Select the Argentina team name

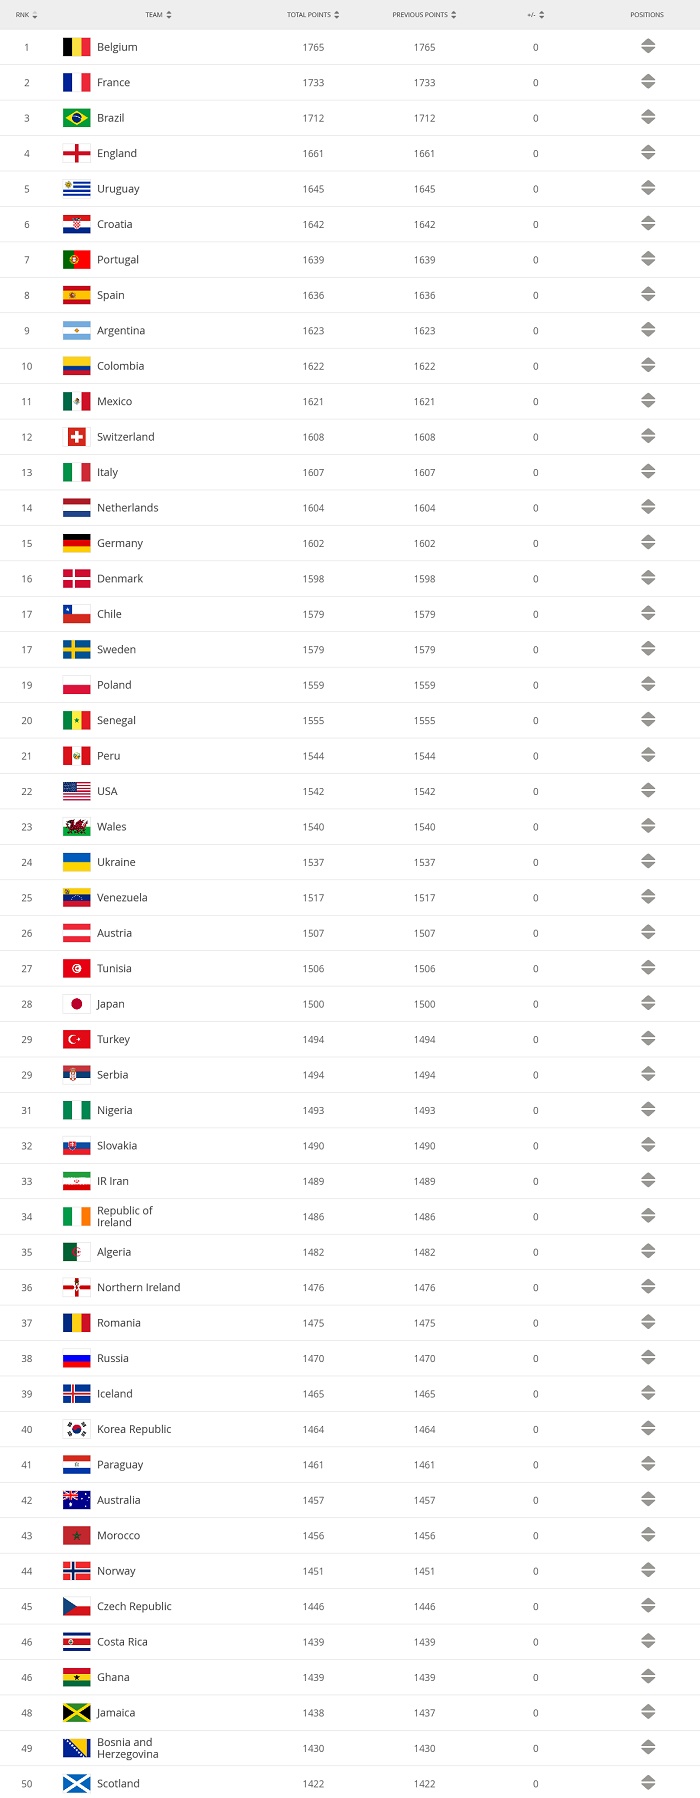coord(121,330)
